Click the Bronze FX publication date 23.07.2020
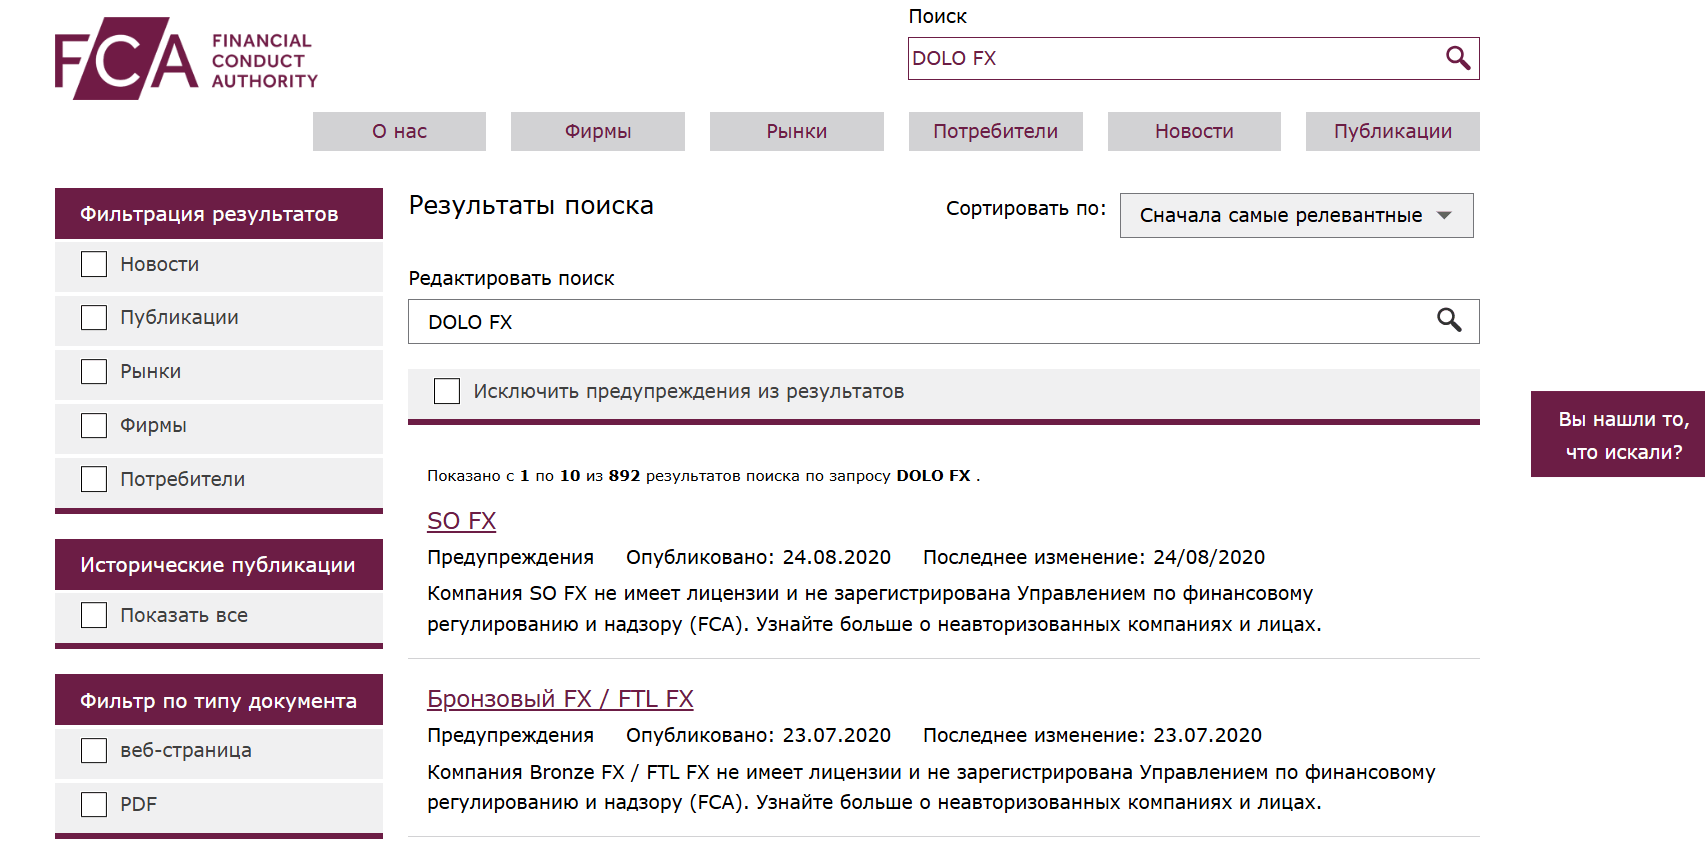 tap(836, 735)
